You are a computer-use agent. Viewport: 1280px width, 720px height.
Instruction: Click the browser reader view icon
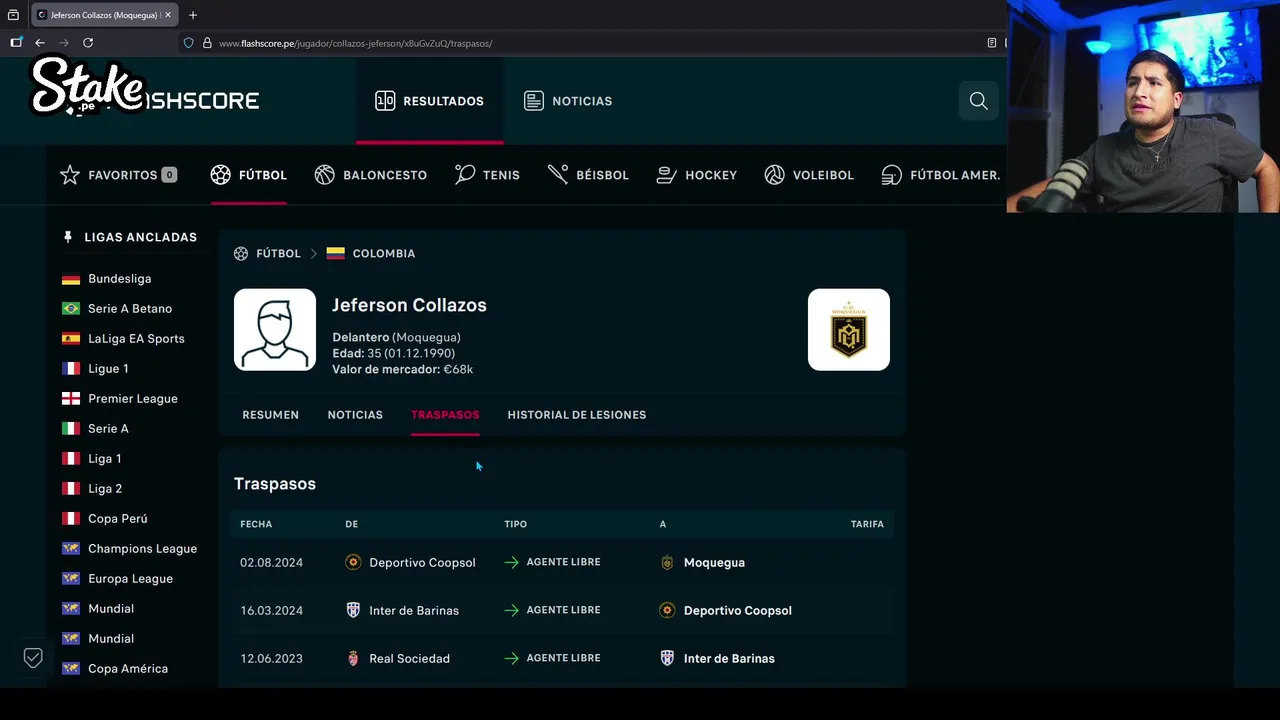[991, 43]
